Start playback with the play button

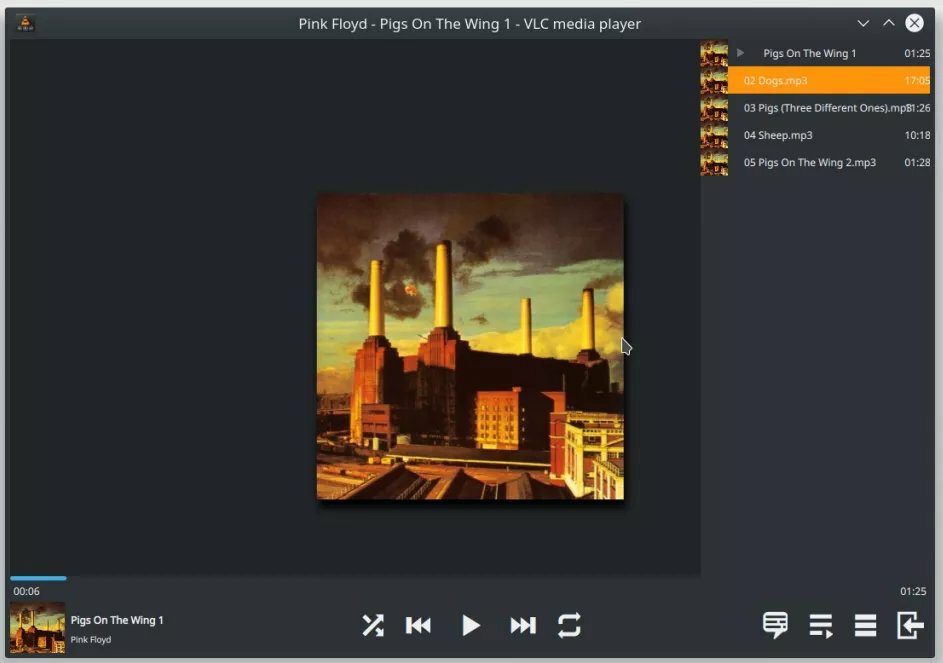(470, 625)
